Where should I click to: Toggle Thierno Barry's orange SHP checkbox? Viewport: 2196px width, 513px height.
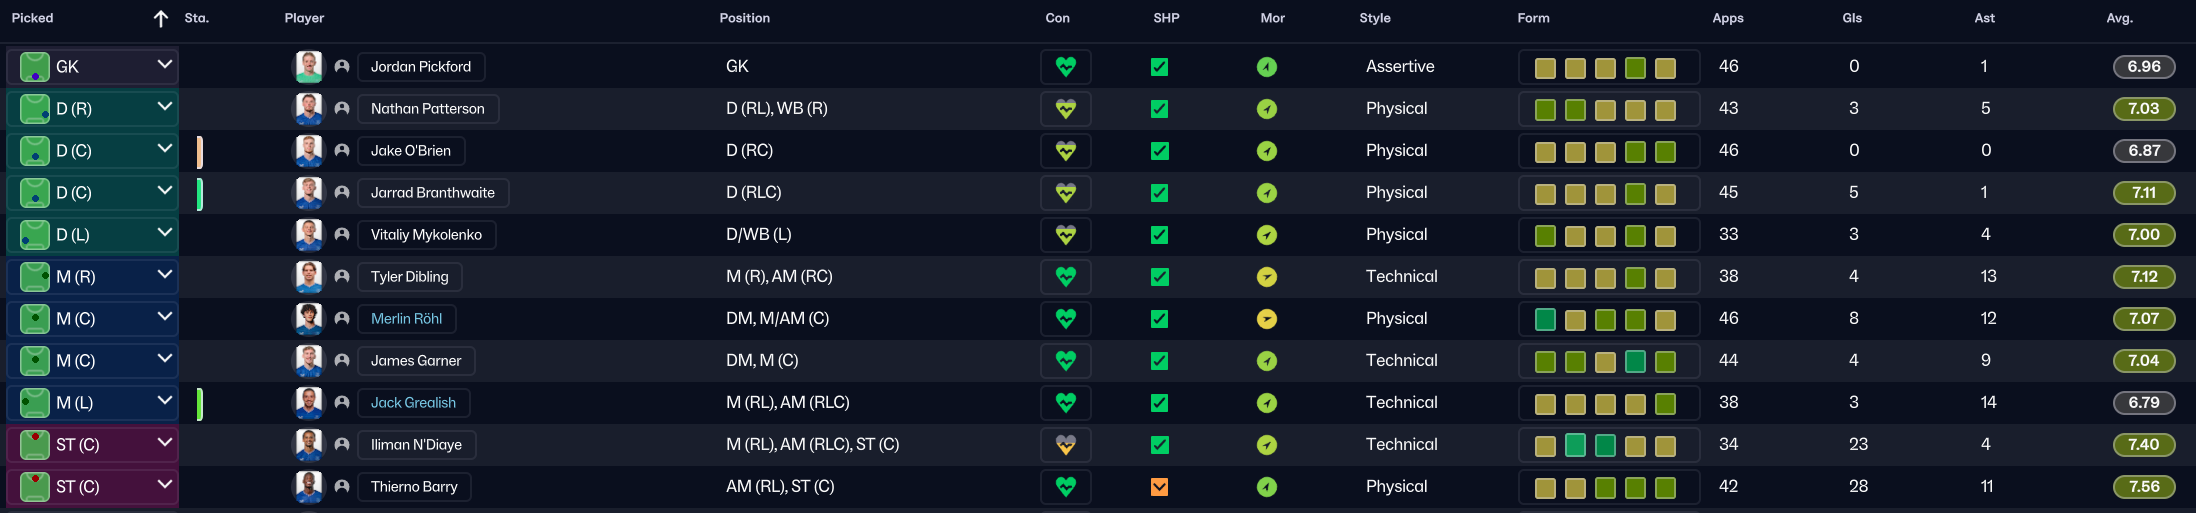click(1160, 487)
